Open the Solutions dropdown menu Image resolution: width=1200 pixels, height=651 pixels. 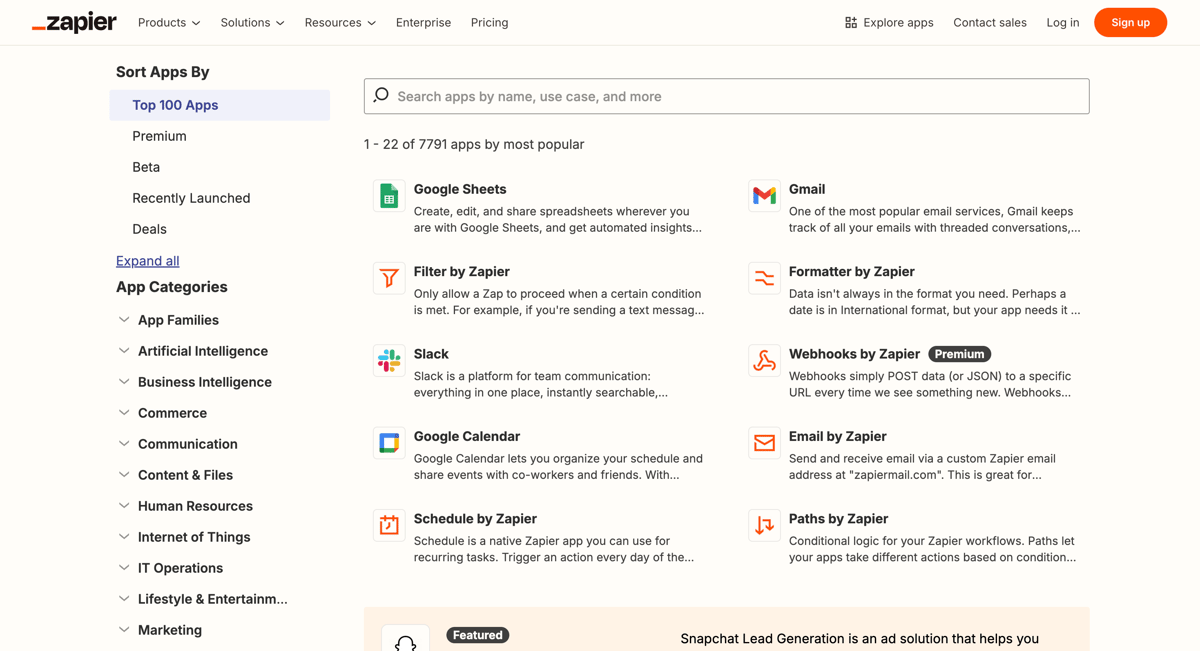[252, 22]
